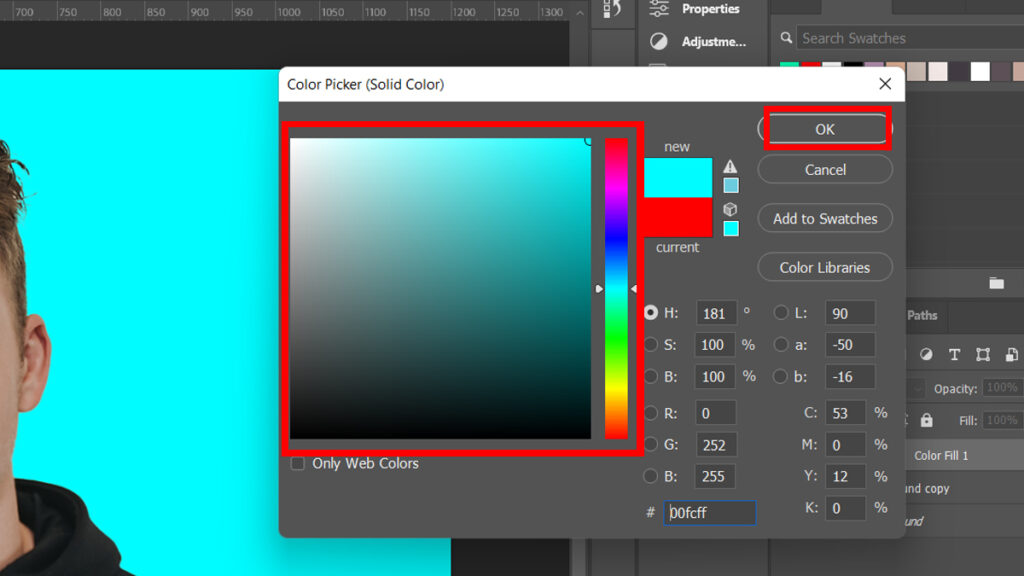Click the lock all layer icon

(x=927, y=420)
